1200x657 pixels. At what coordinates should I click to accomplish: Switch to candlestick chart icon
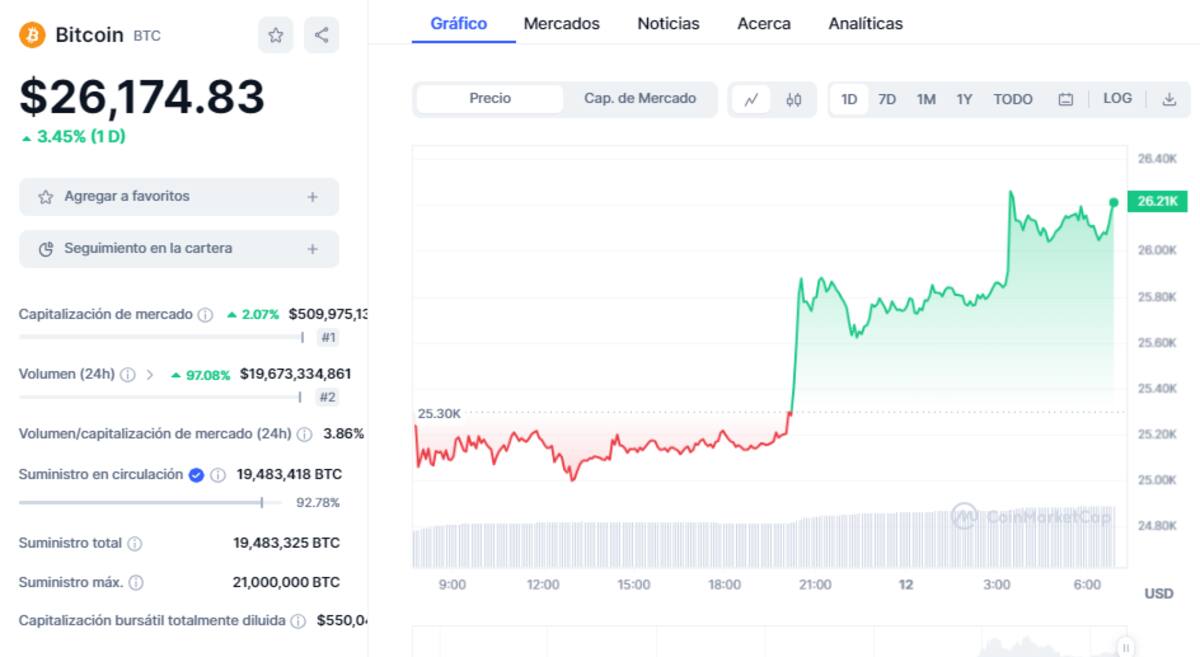tap(794, 99)
